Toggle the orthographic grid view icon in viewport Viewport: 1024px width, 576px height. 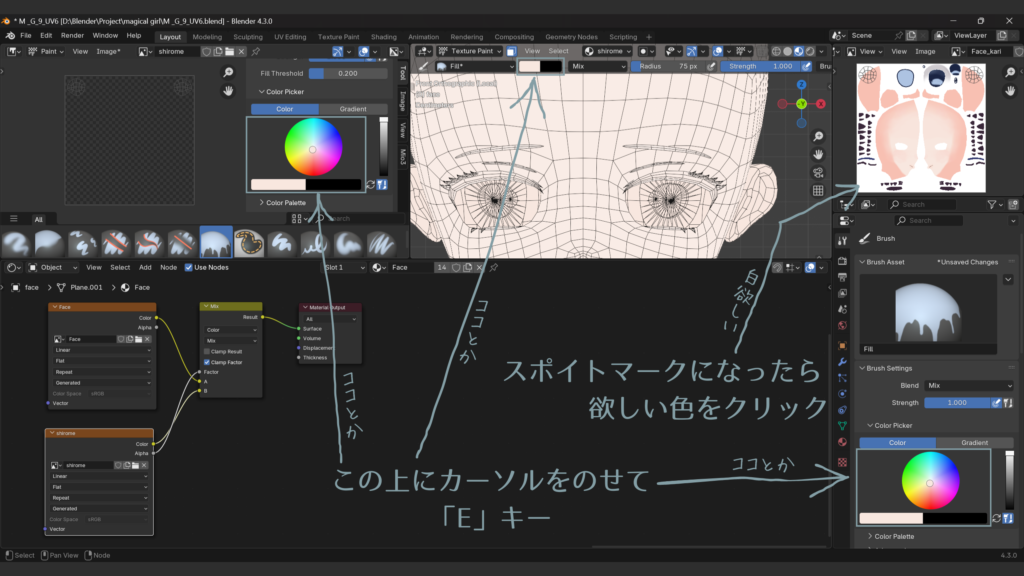pos(818,190)
